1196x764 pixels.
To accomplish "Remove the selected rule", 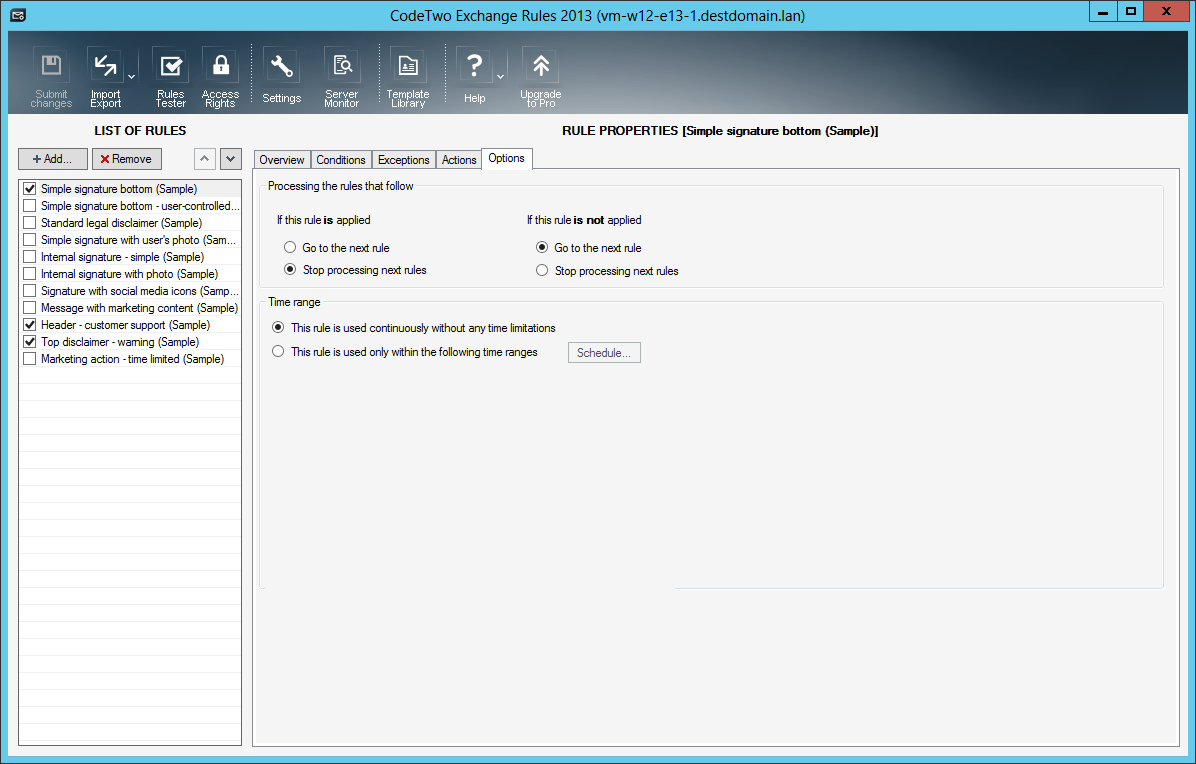I will tap(127, 159).
